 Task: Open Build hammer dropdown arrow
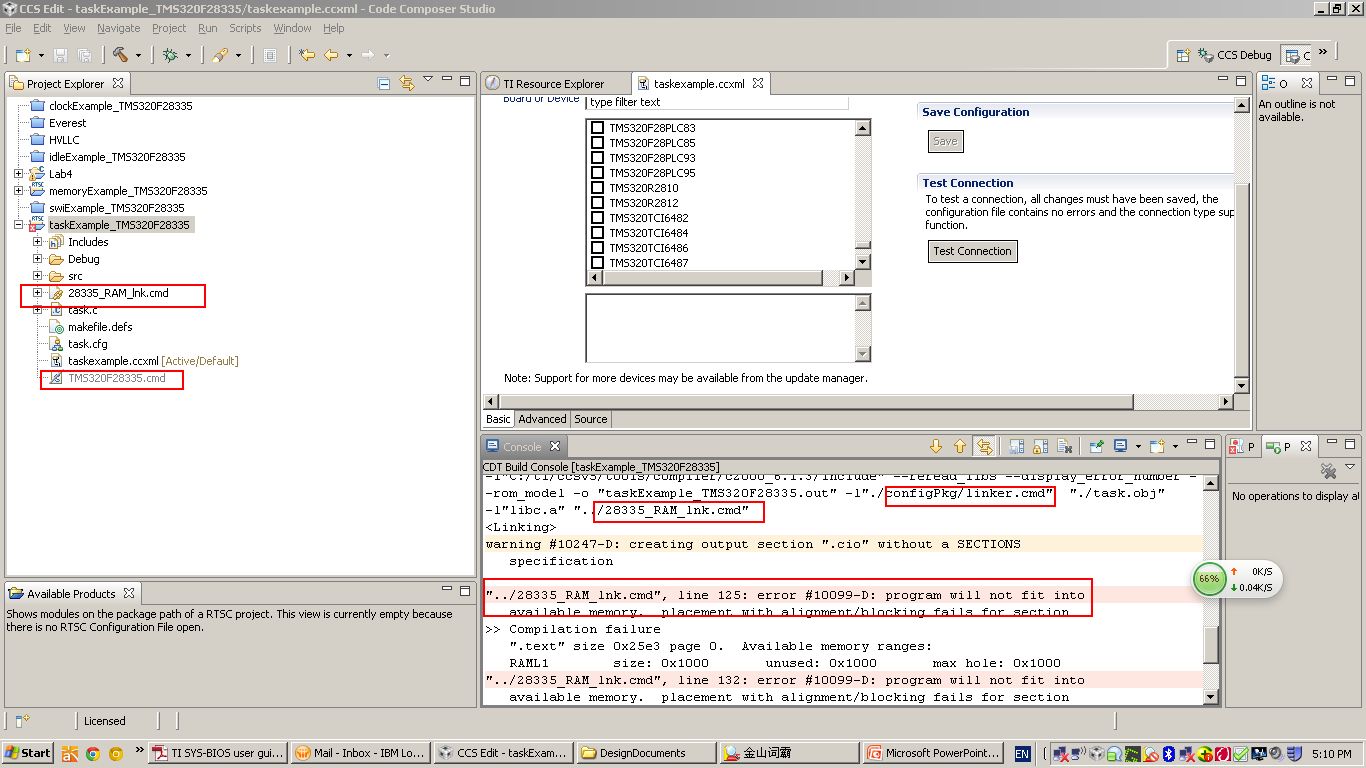(138, 56)
